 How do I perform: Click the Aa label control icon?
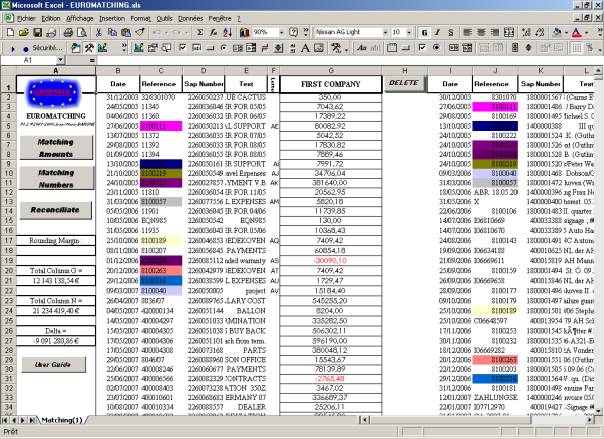pyautogui.click(x=361, y=48)
